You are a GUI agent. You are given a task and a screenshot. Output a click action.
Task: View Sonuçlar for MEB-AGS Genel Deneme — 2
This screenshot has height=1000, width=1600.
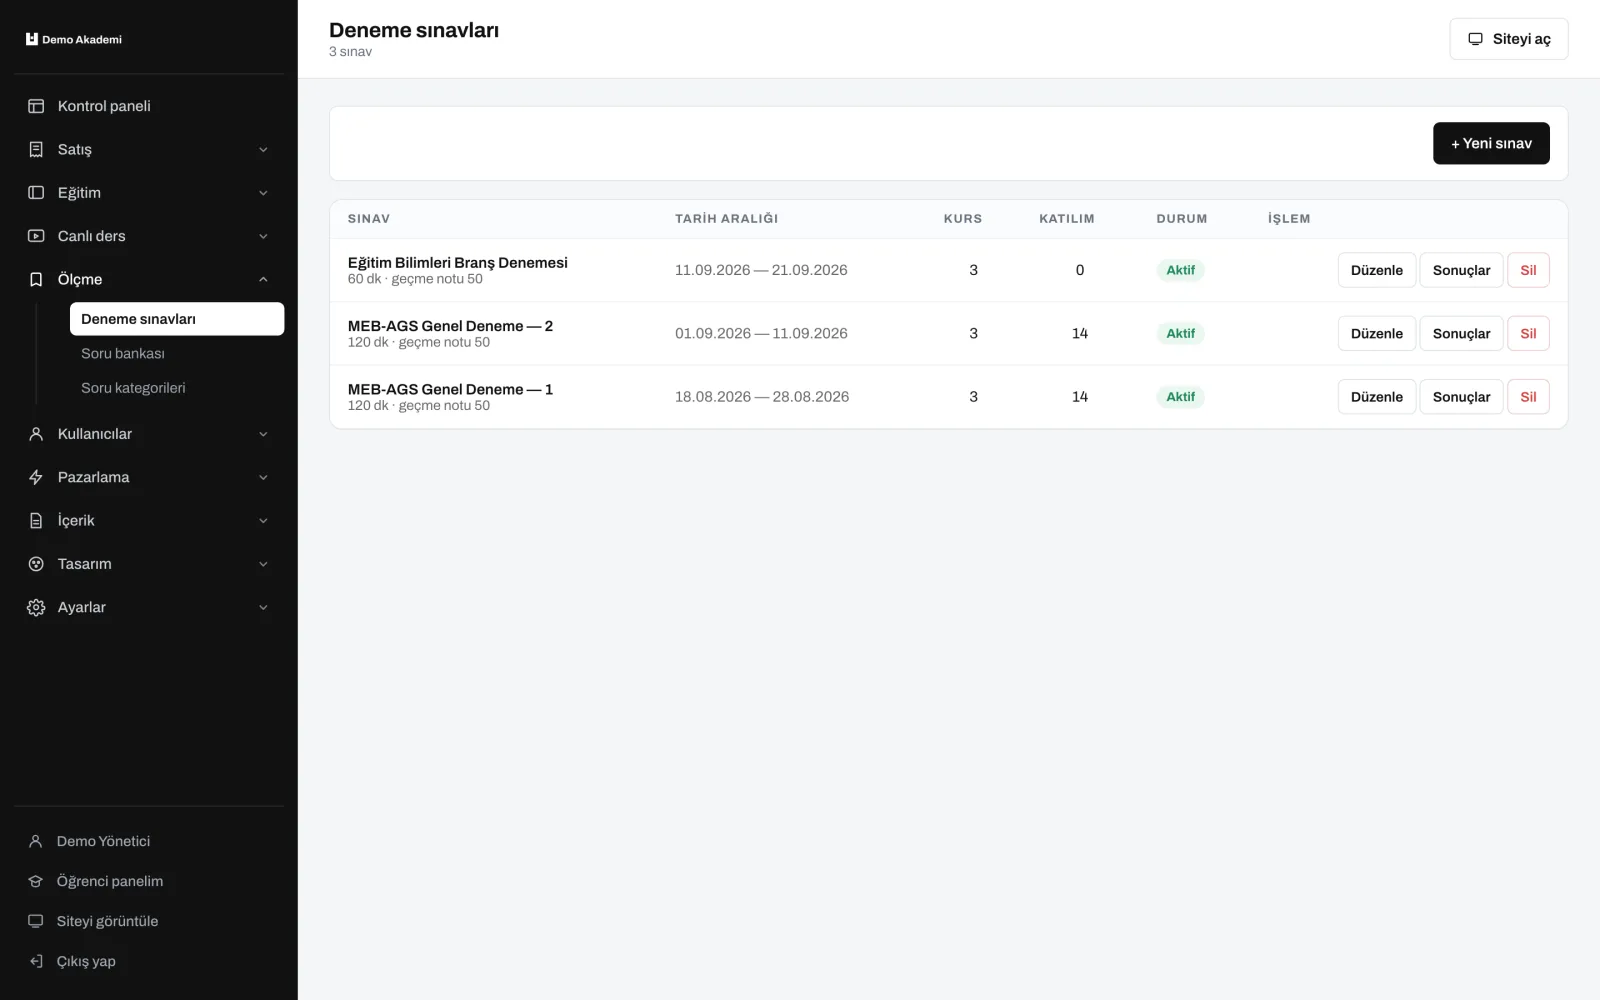click(1461, 333)
